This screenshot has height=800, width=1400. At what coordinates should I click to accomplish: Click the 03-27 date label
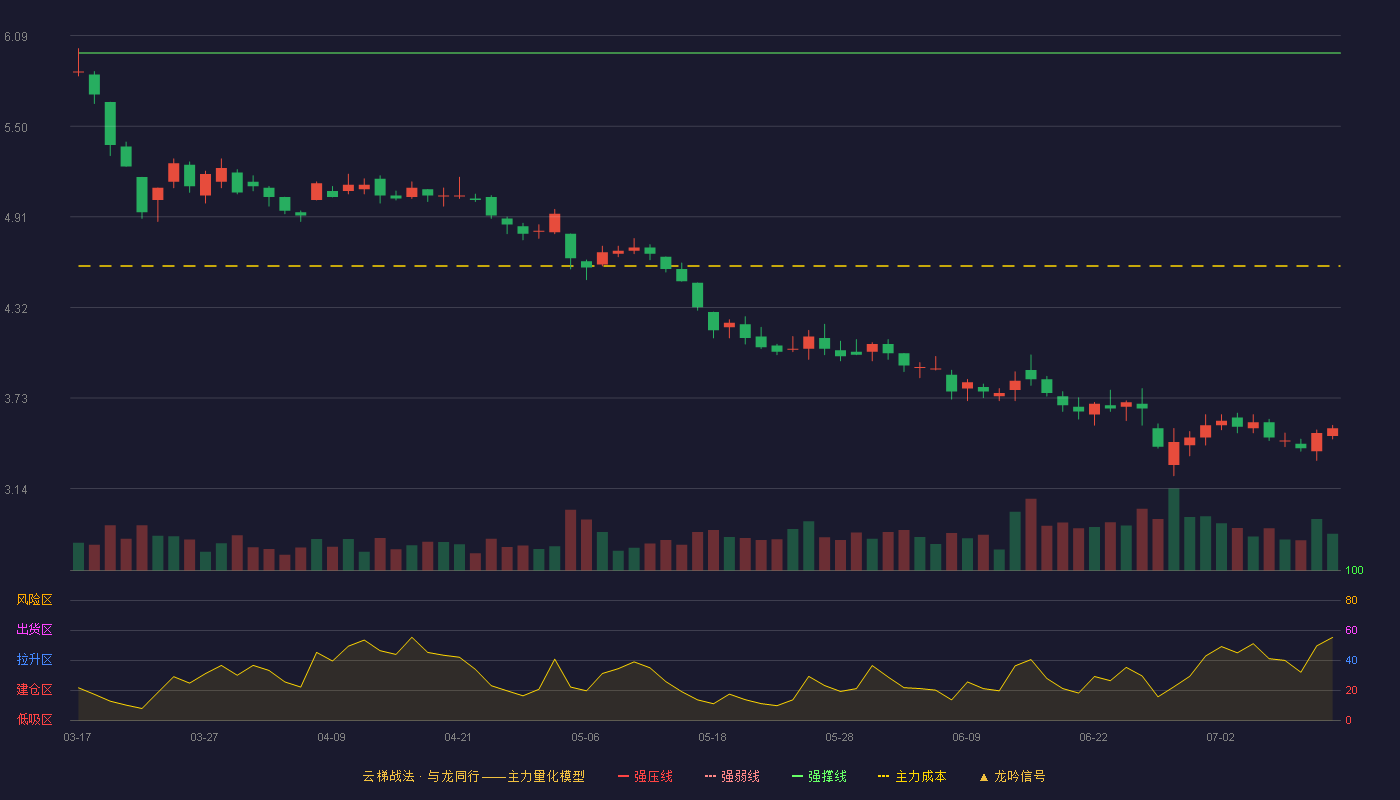pyautogui.click(x=204, y=737)
